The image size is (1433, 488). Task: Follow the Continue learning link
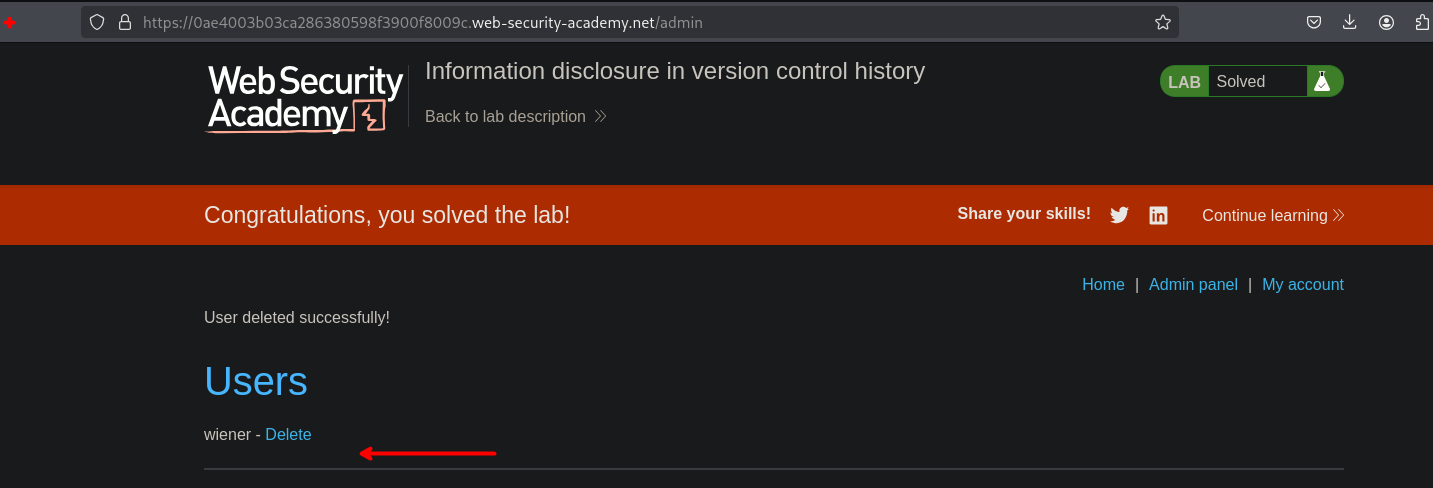(1272, 215)
